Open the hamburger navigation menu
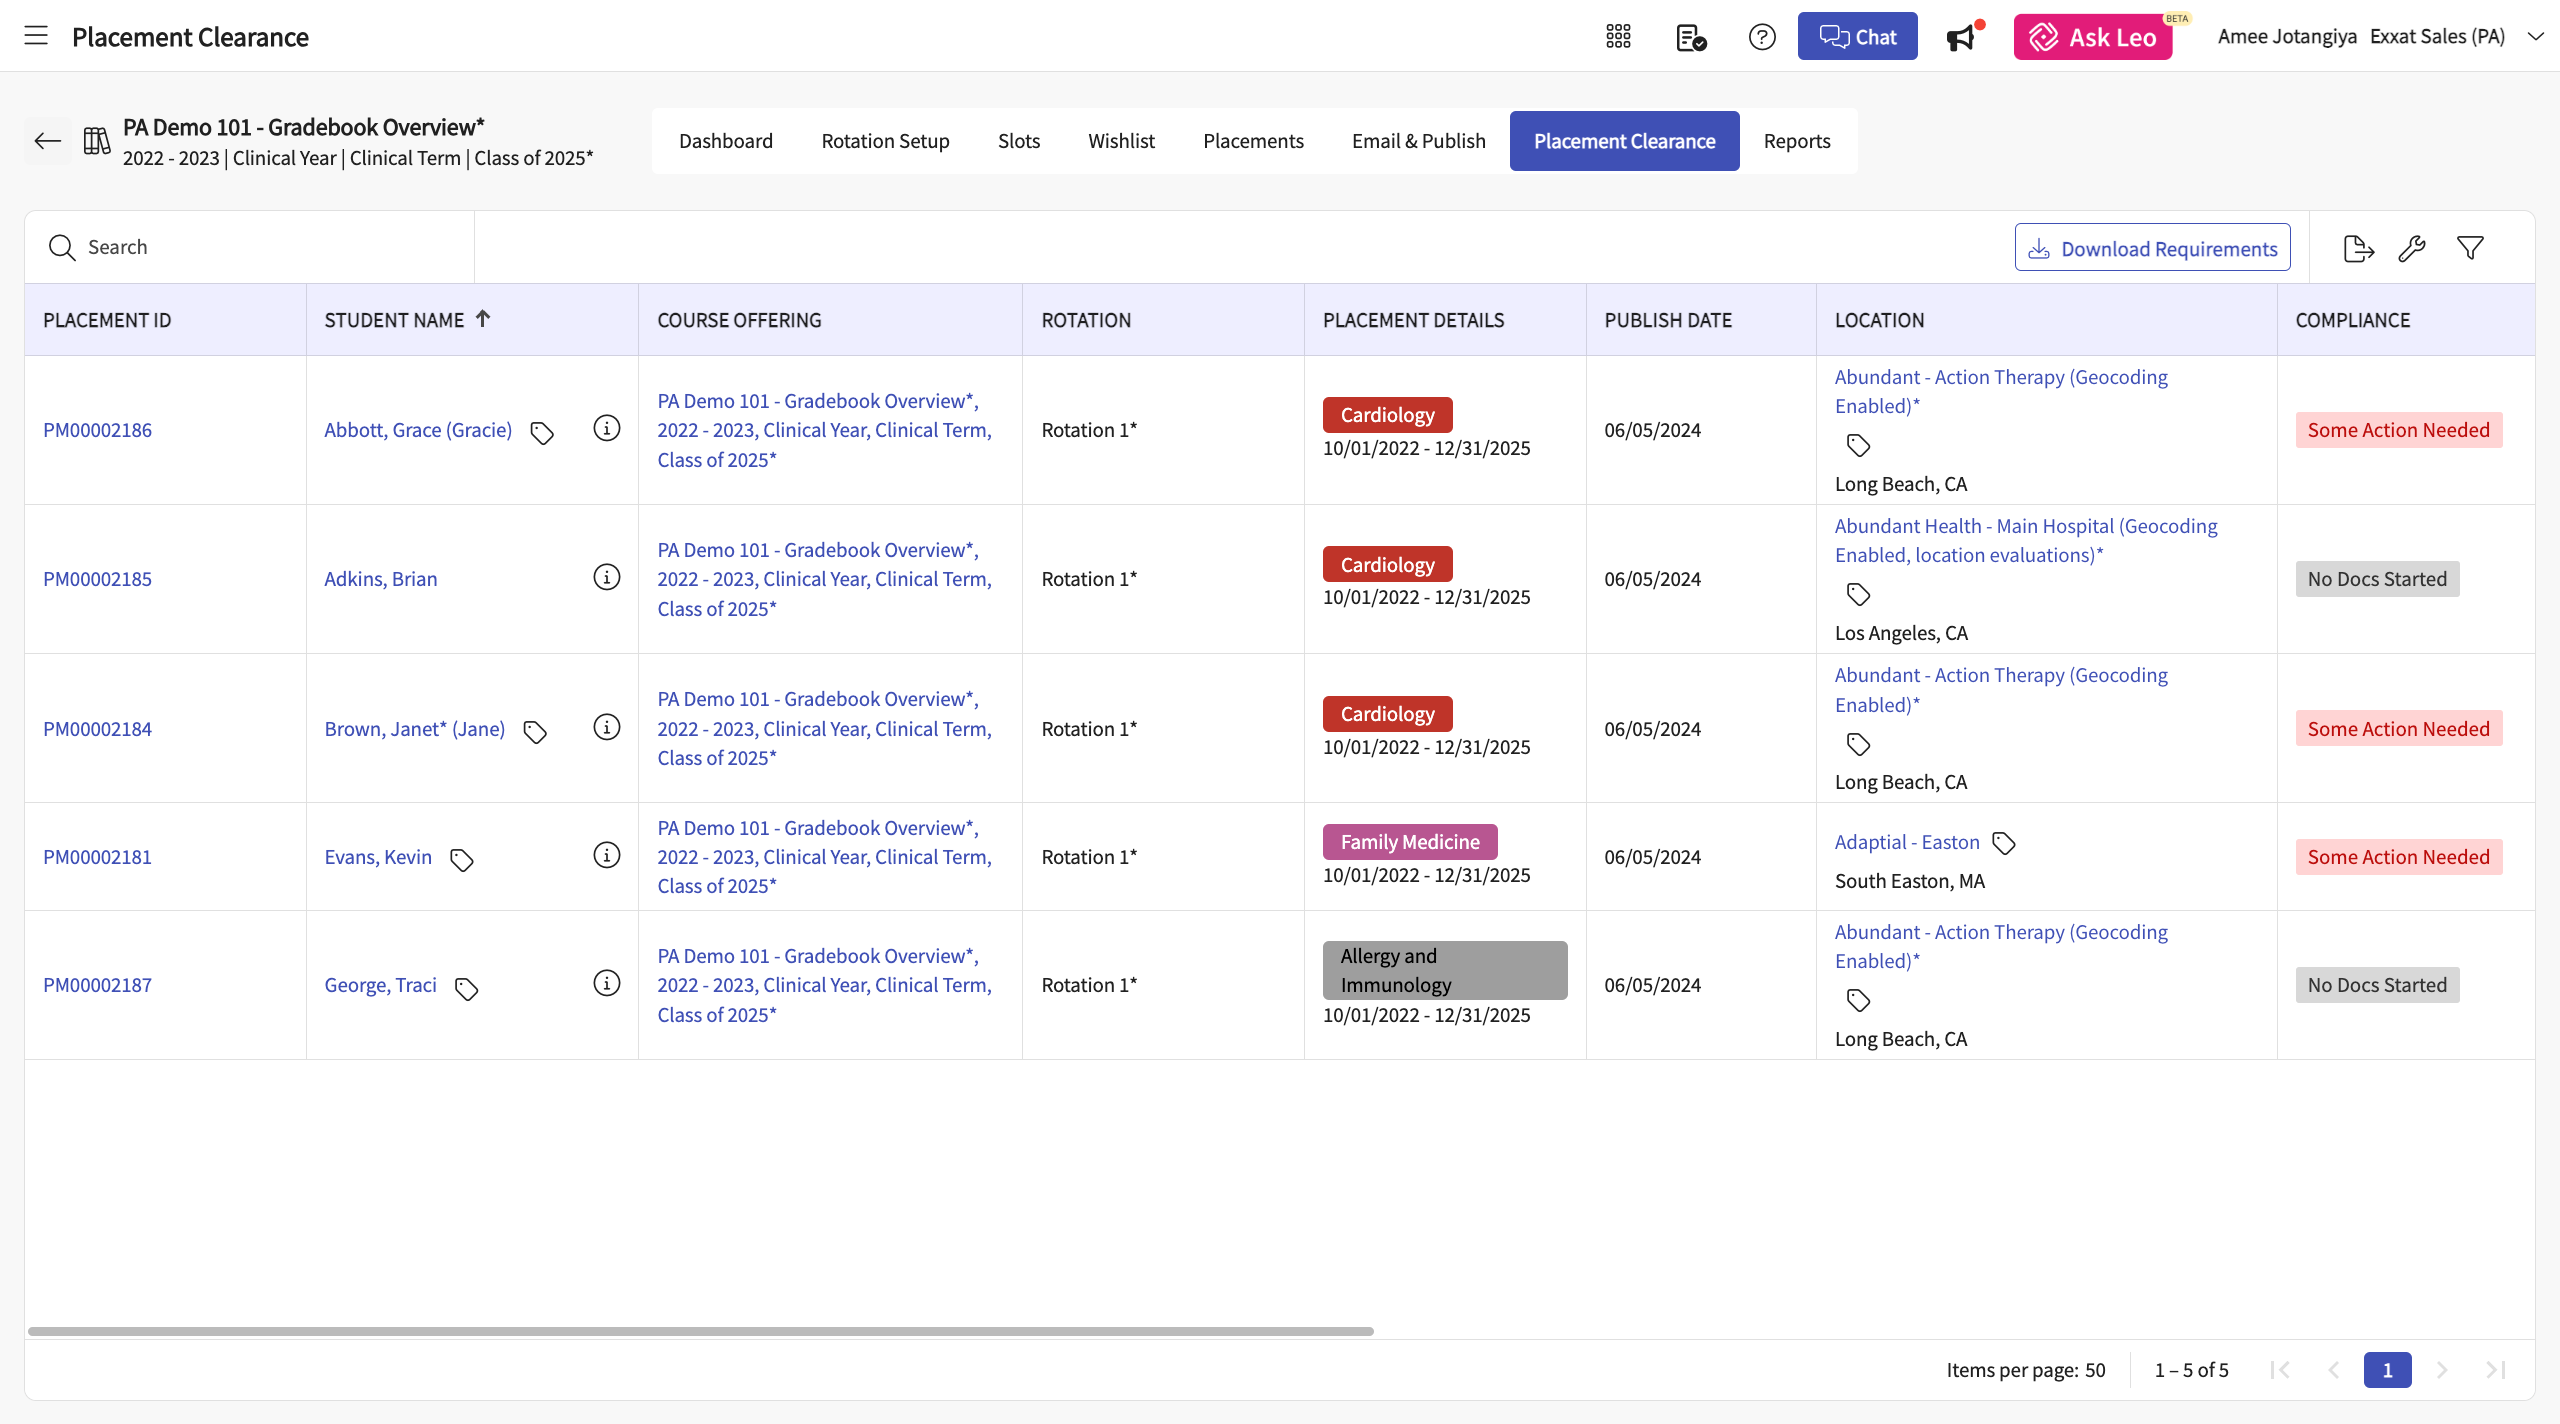The height and width of the screenshot is (1424, 2560). click(x=36, y=36)
